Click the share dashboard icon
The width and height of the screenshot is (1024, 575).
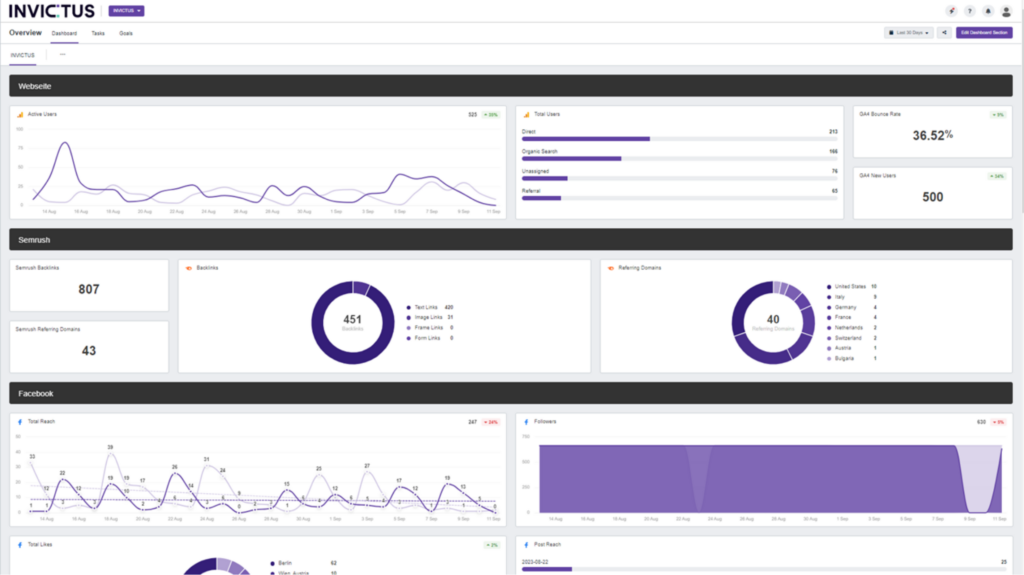(944, 33)
